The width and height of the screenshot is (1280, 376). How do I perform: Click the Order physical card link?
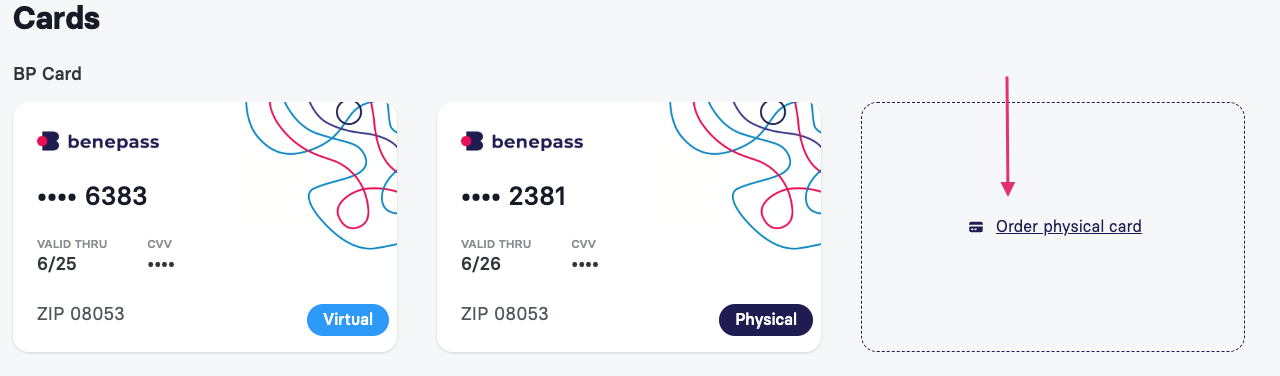[x=1068, y=227]
